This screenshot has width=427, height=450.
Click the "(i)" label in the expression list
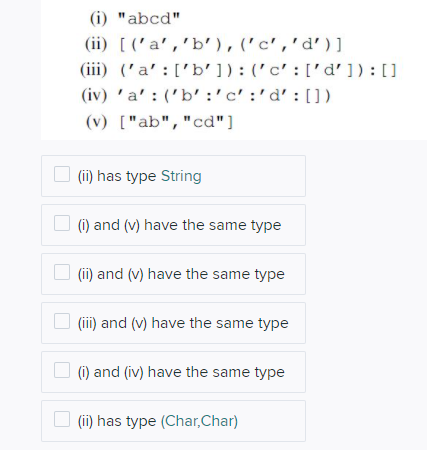pyautogui.click(x=99, y=18)
